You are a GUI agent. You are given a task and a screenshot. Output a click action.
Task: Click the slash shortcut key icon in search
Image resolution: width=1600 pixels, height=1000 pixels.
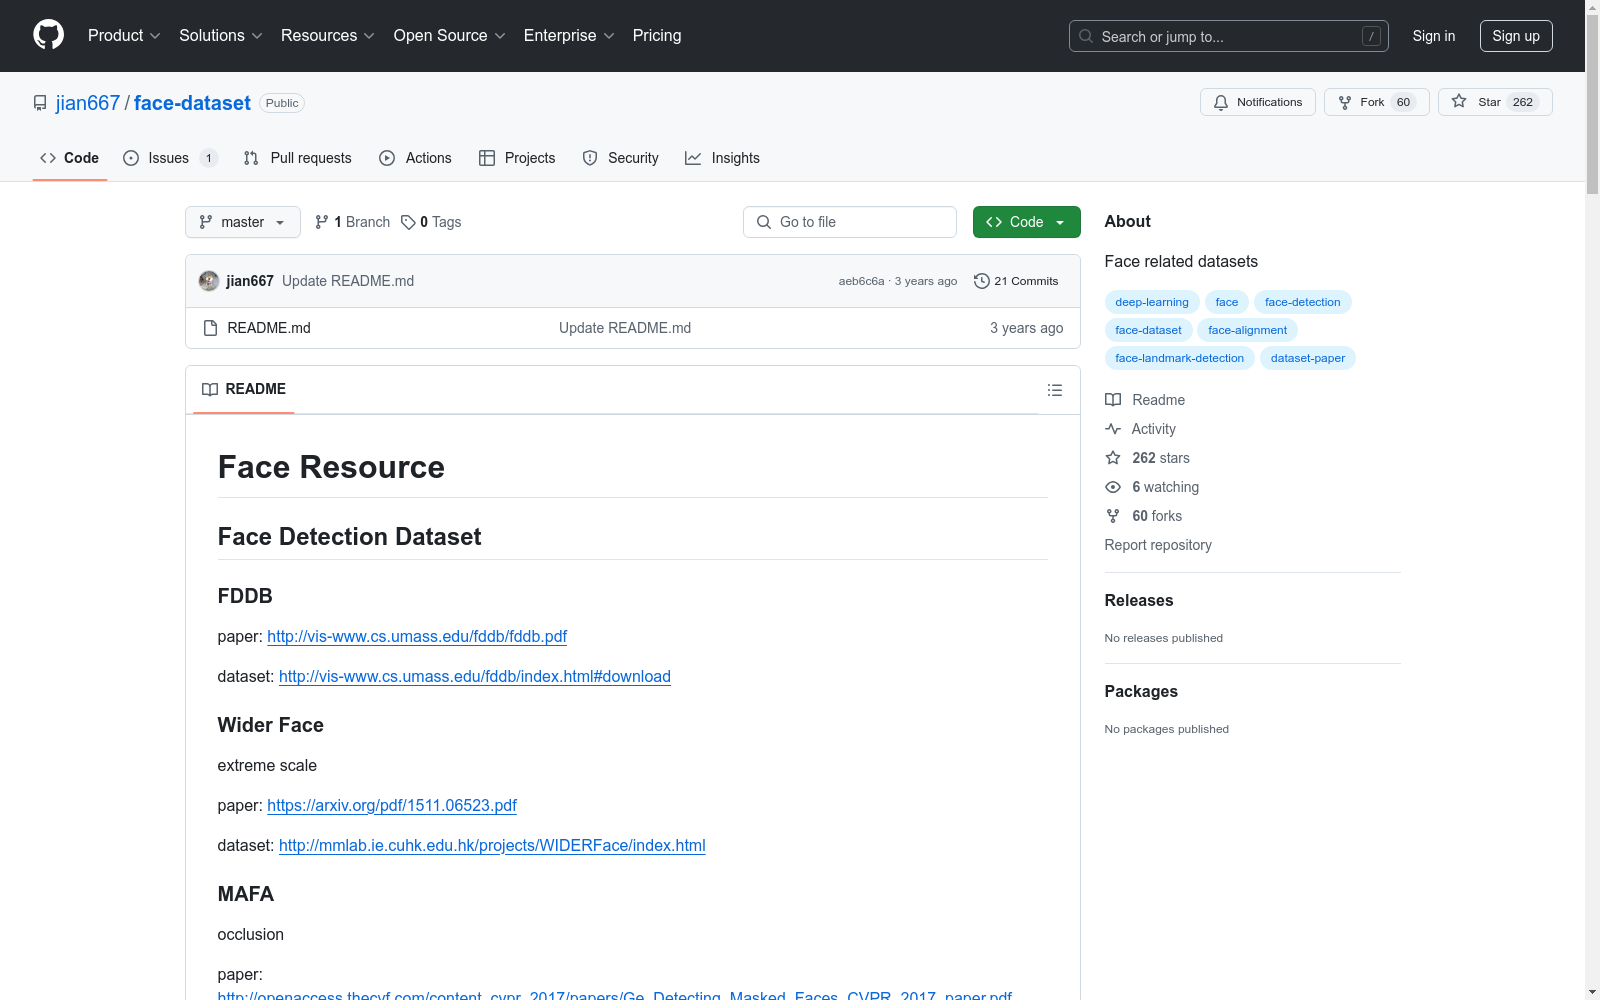(1371, 36)
